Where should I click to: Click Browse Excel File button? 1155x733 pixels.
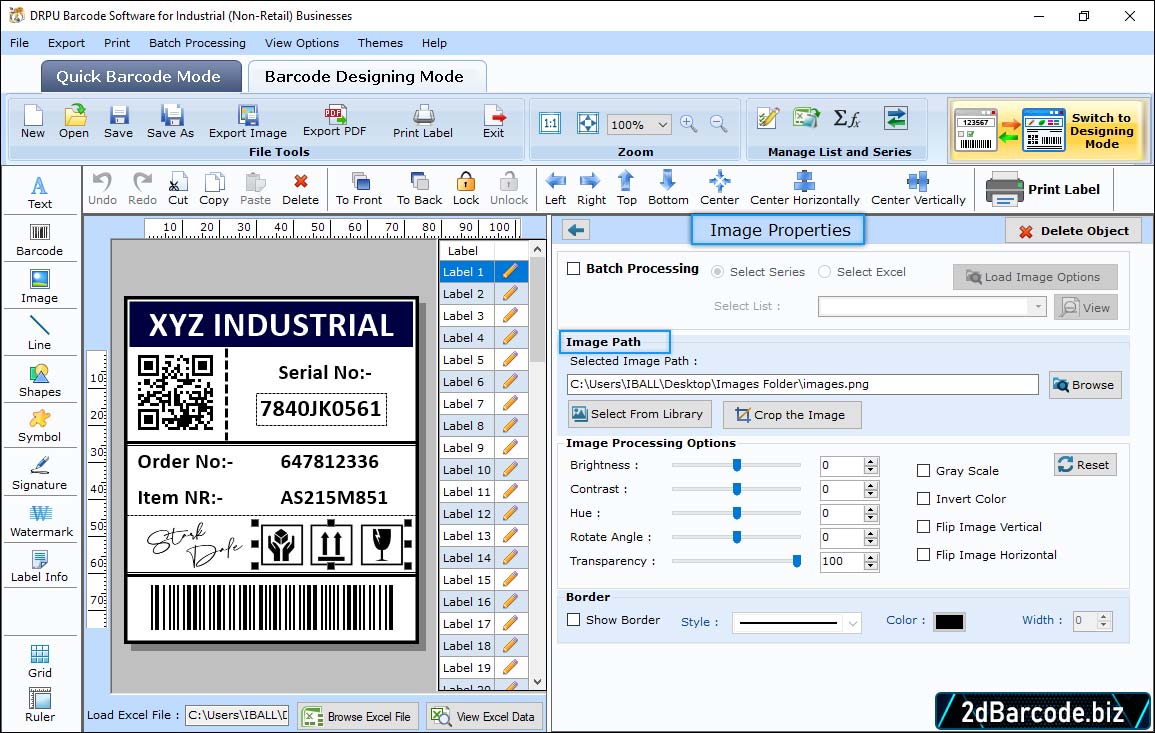click(x=358, y=717)
